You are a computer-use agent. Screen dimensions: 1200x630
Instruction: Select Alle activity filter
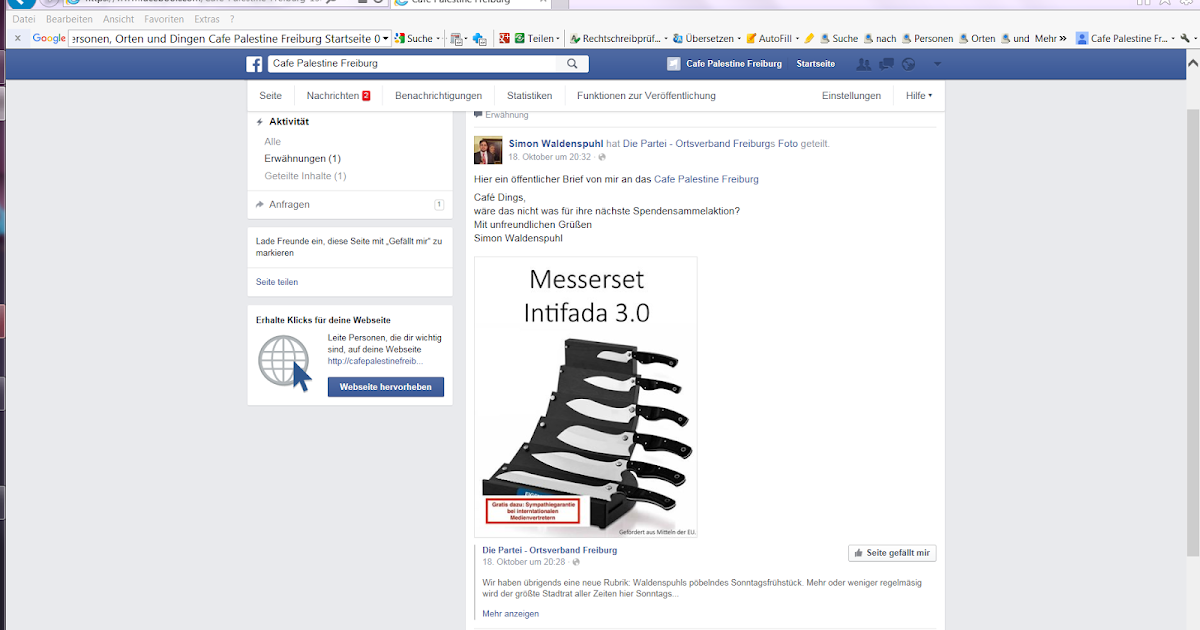click(x=273, y=141)
